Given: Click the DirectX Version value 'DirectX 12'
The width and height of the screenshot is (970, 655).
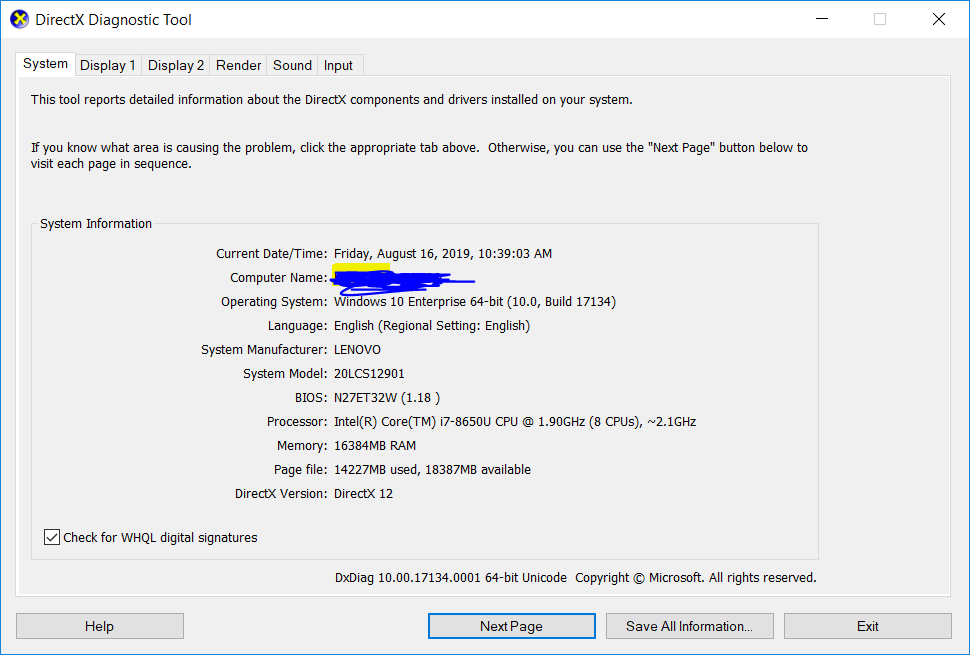Looking at the screenshot, I should pos(364,494).
